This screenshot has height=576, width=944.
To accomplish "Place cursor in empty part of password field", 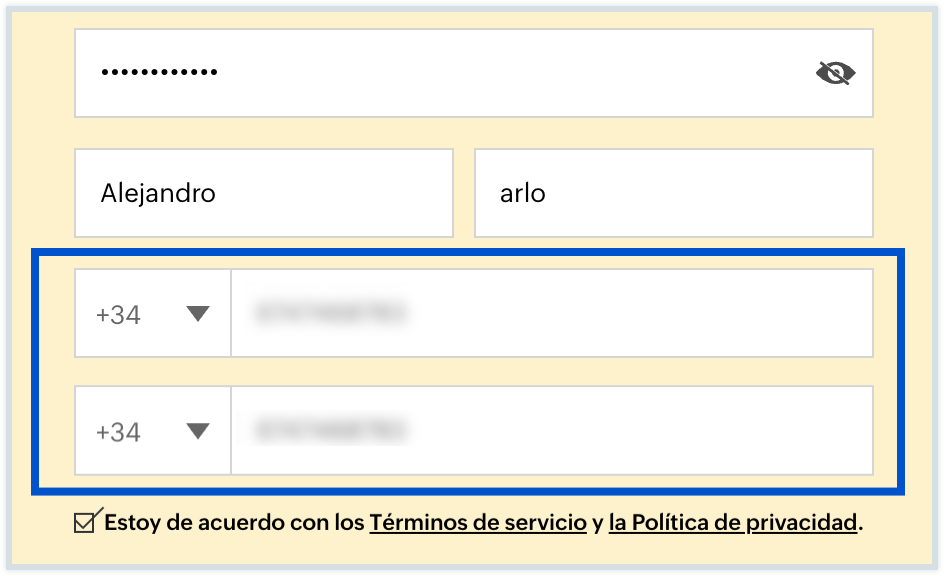I will coord(500,73).
